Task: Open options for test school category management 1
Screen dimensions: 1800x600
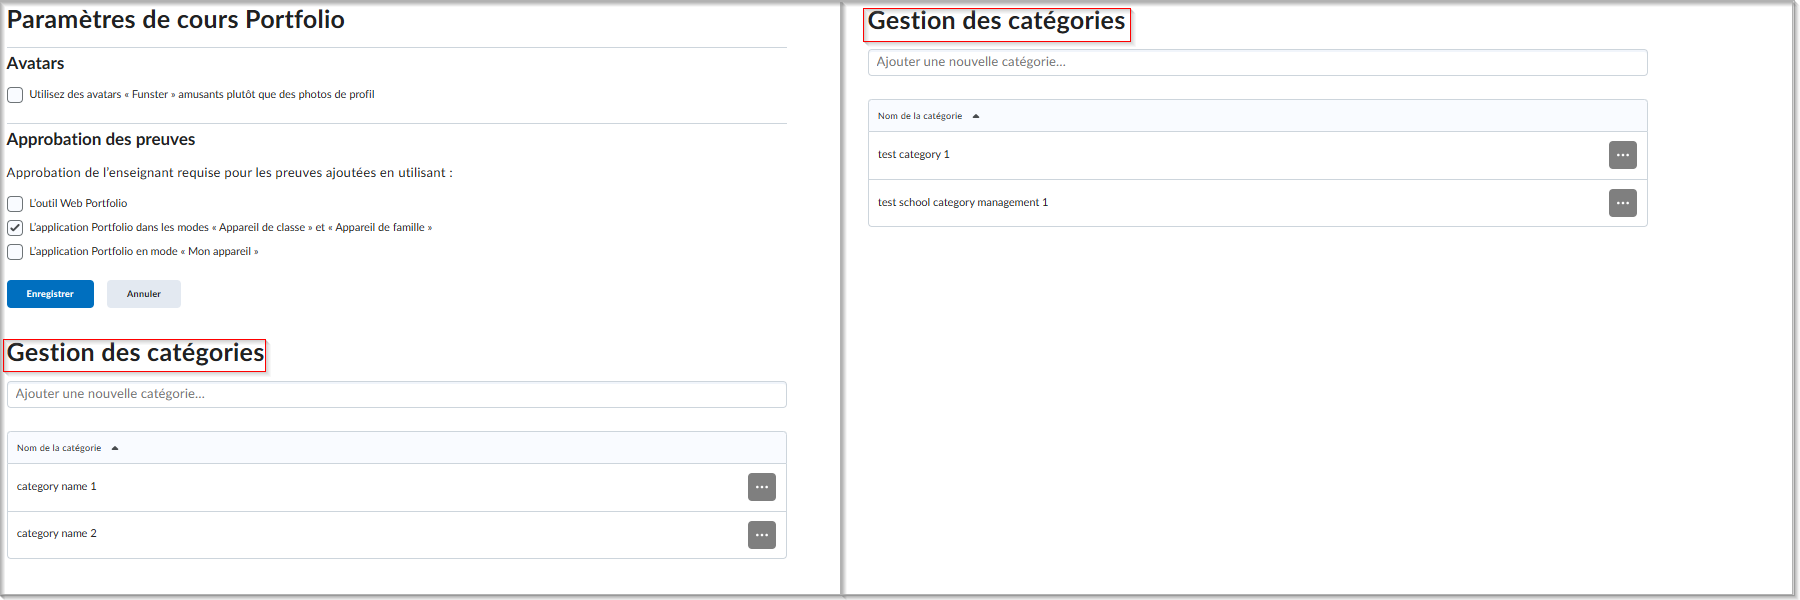Action: tap(1623, 203)
